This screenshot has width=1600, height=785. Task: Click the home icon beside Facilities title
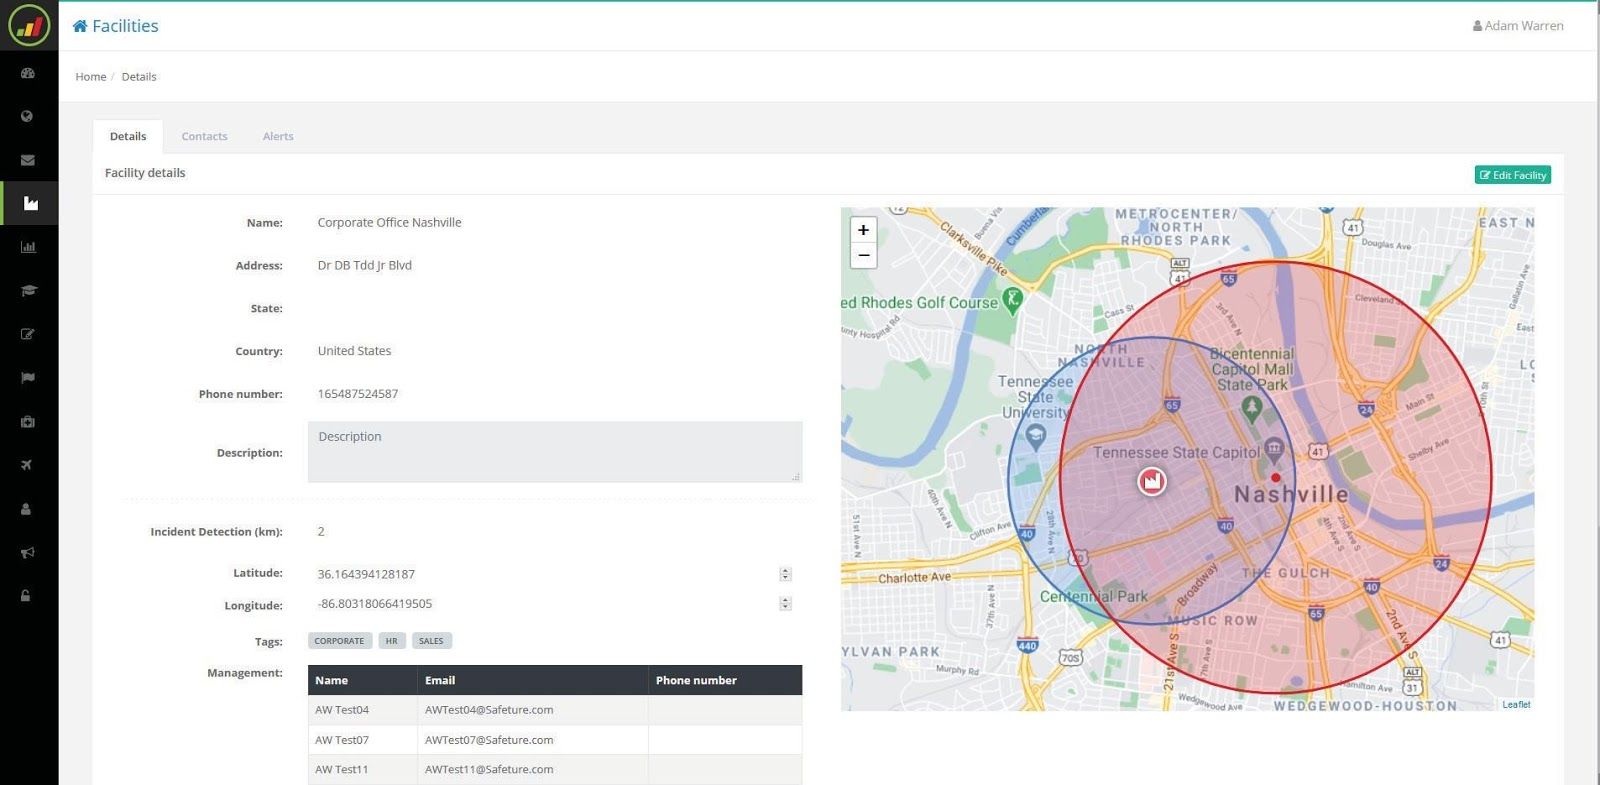click(80, 26)
